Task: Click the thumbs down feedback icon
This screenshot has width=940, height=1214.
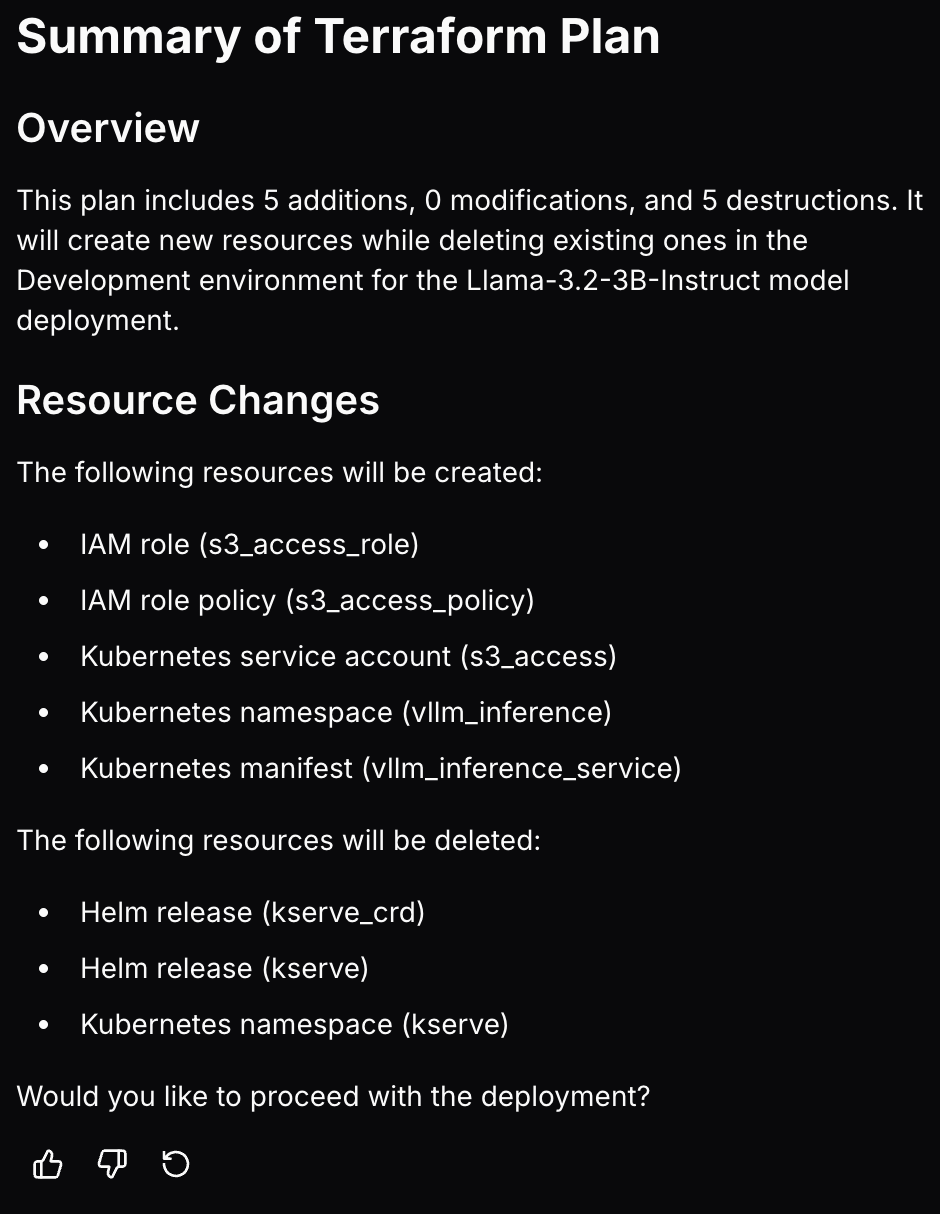Action: pyautogui.click(x=112, y=1164)
